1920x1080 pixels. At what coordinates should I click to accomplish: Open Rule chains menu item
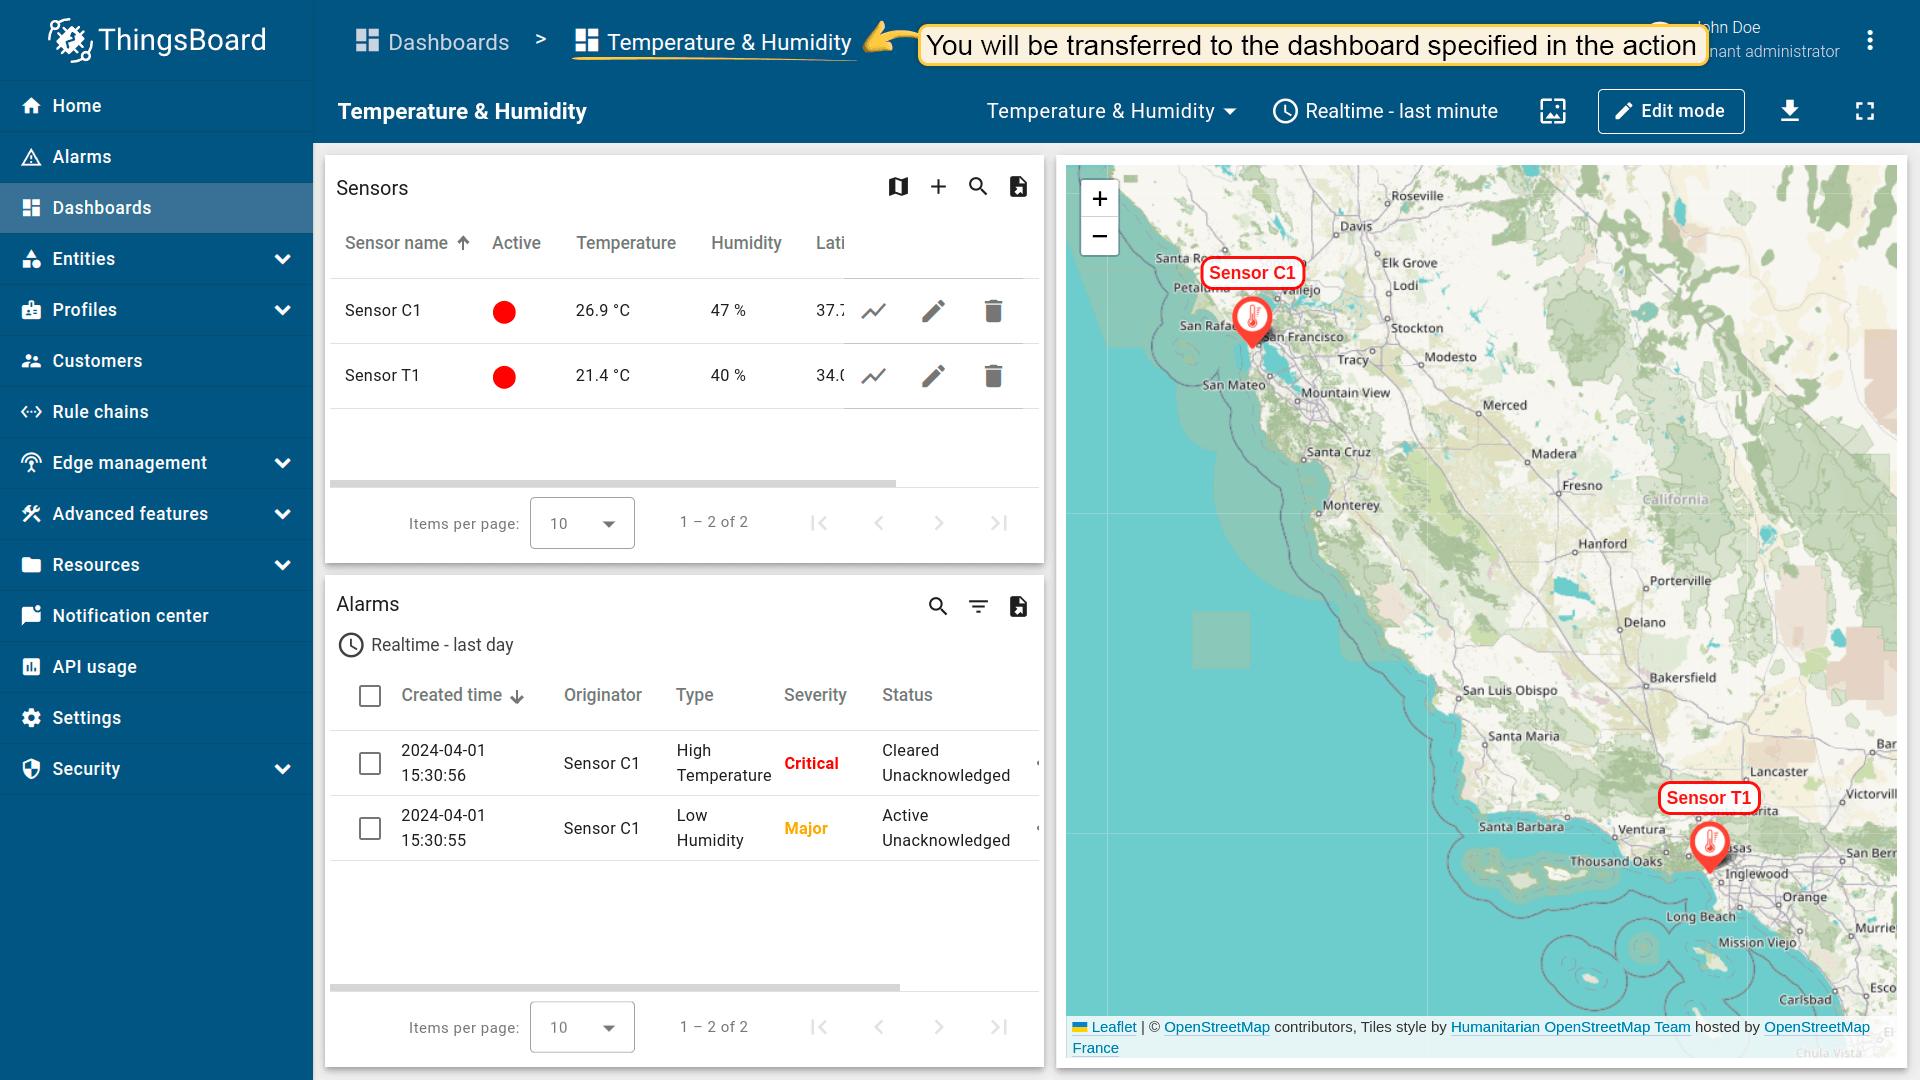tap(100, 412)
